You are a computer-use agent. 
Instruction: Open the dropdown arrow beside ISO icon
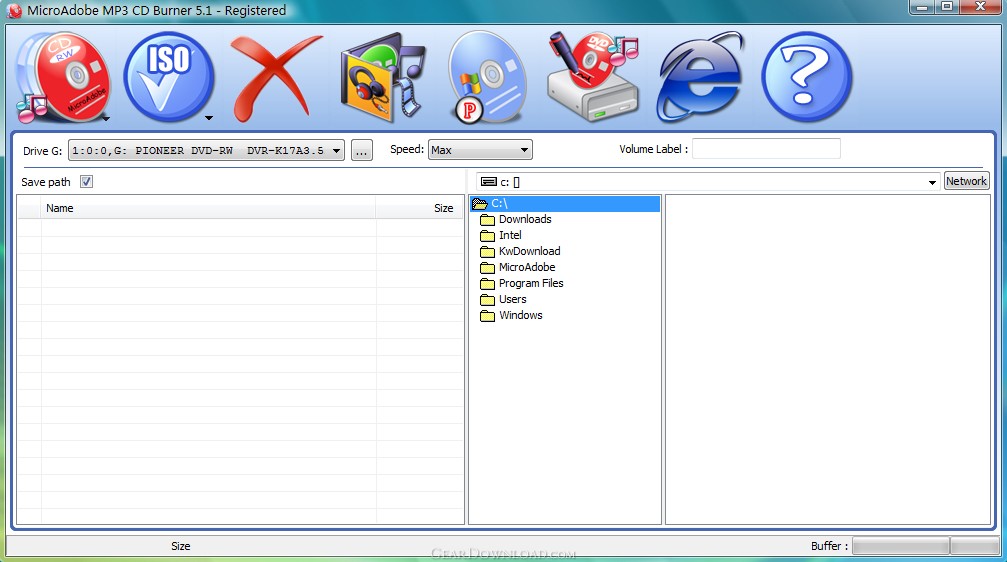point(209,118)
